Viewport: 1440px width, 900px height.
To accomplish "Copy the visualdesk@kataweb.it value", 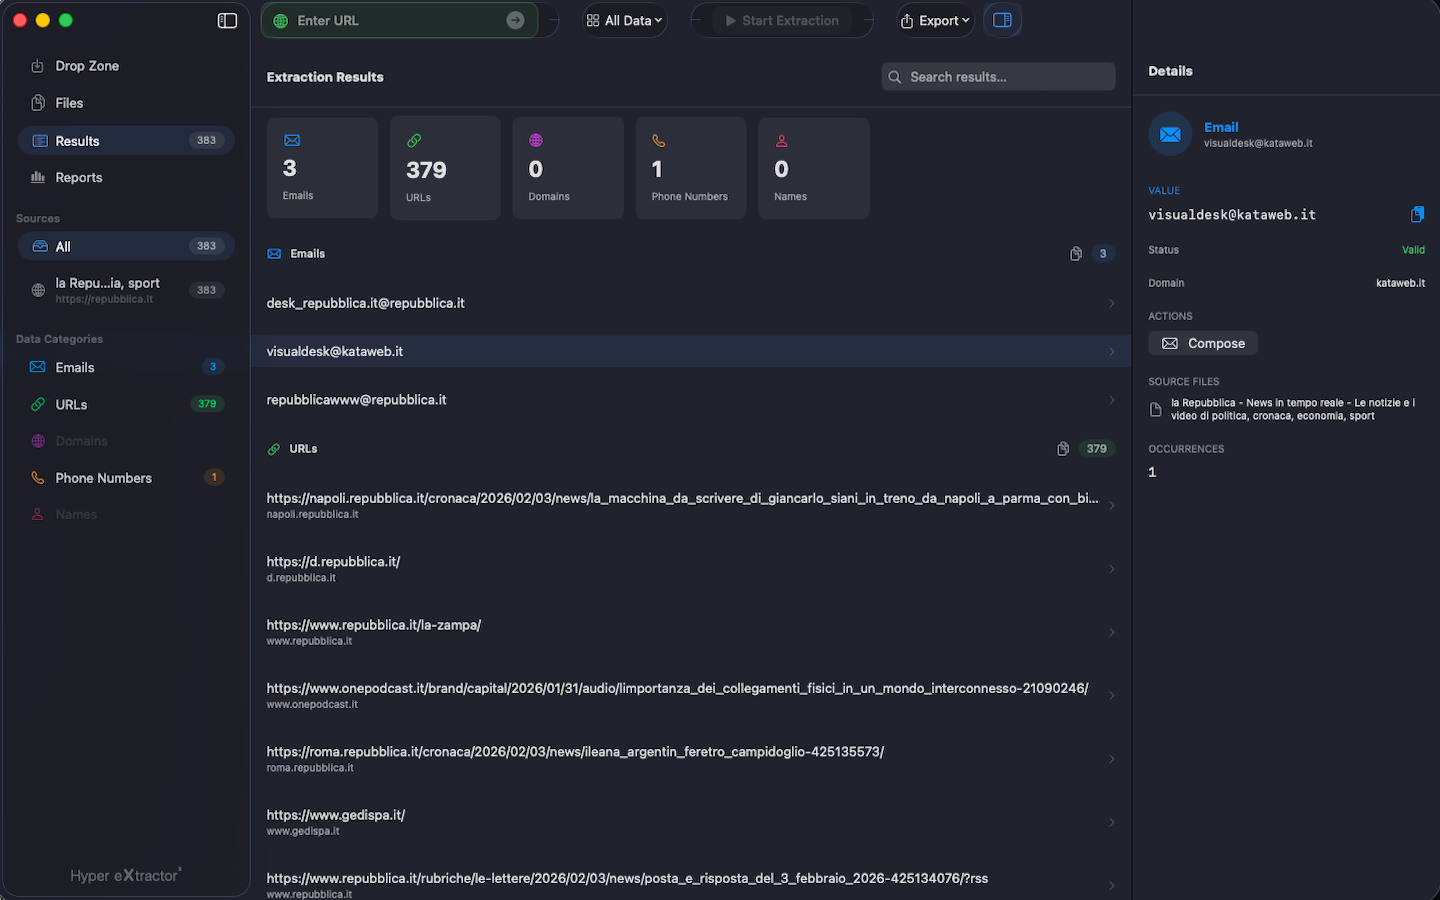I will [x=1417, y=215].
